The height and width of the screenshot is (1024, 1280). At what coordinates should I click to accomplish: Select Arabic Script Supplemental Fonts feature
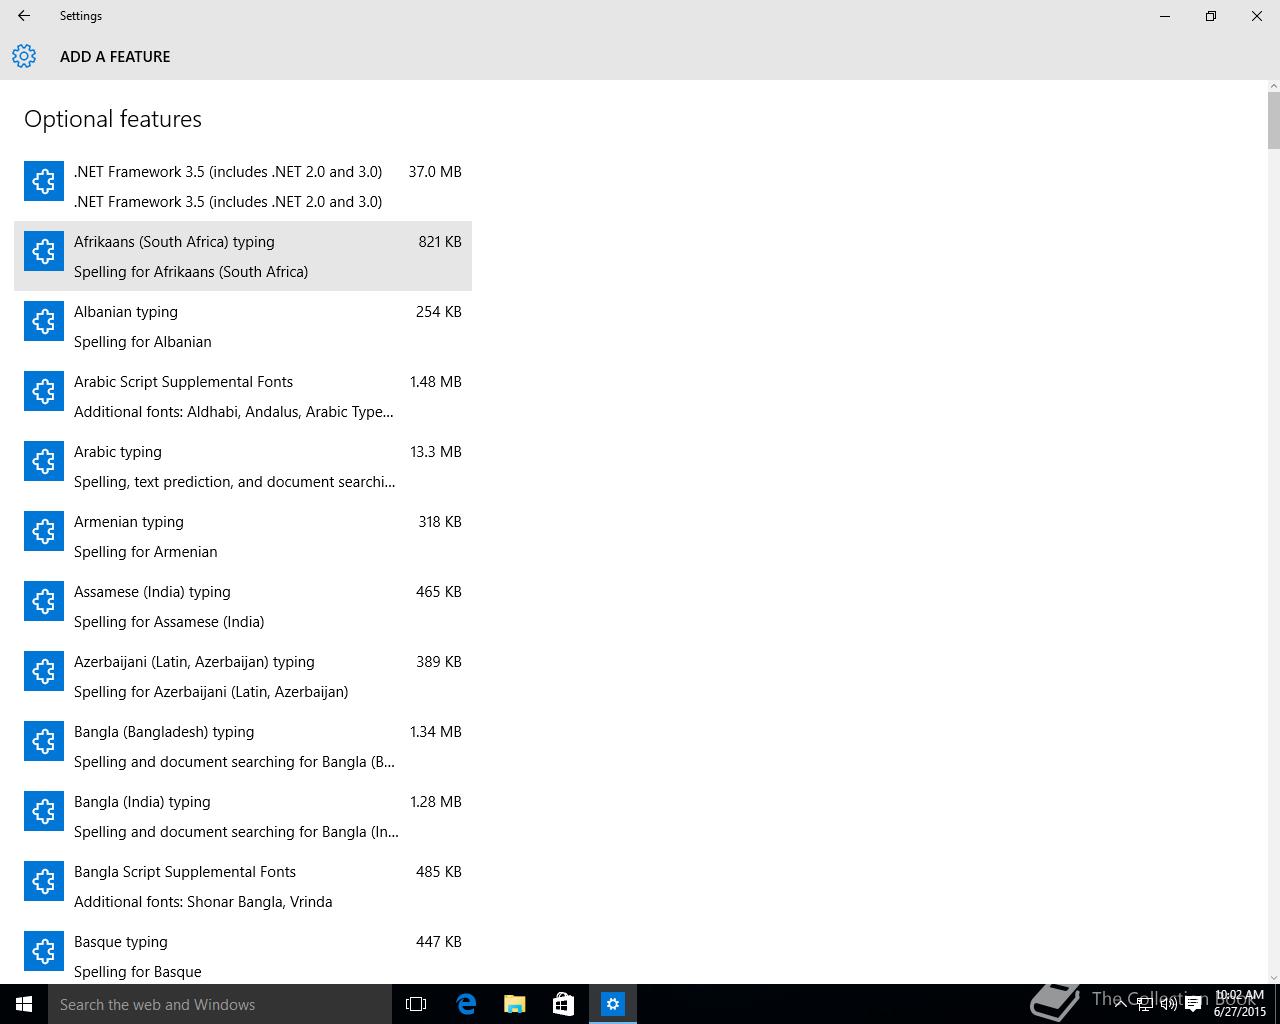pyautogui.click(x=243, y=396)
